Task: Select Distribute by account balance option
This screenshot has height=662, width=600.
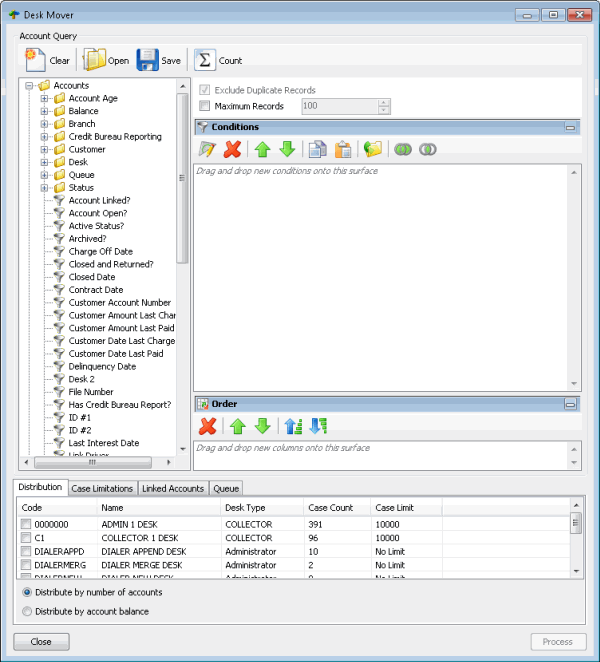Action: click(27, 610)
